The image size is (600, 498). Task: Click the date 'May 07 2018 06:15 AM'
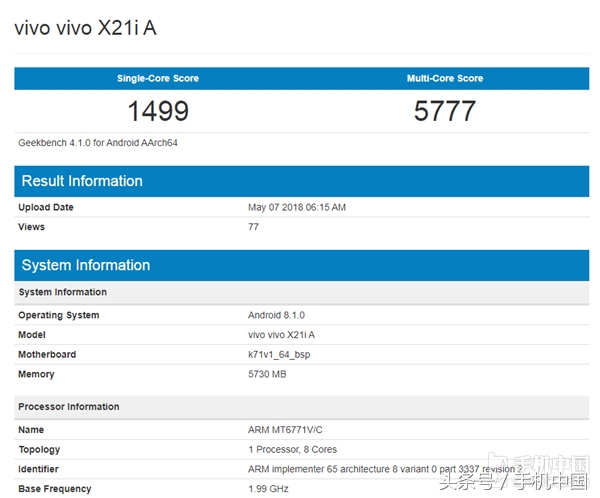297,207
